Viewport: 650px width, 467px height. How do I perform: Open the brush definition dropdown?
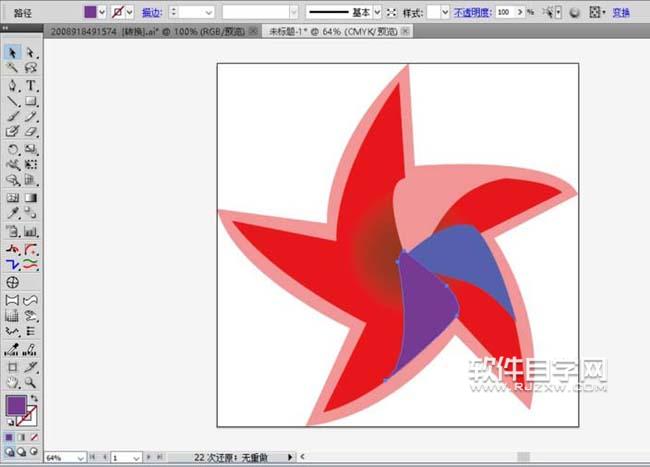coord(294,12)
